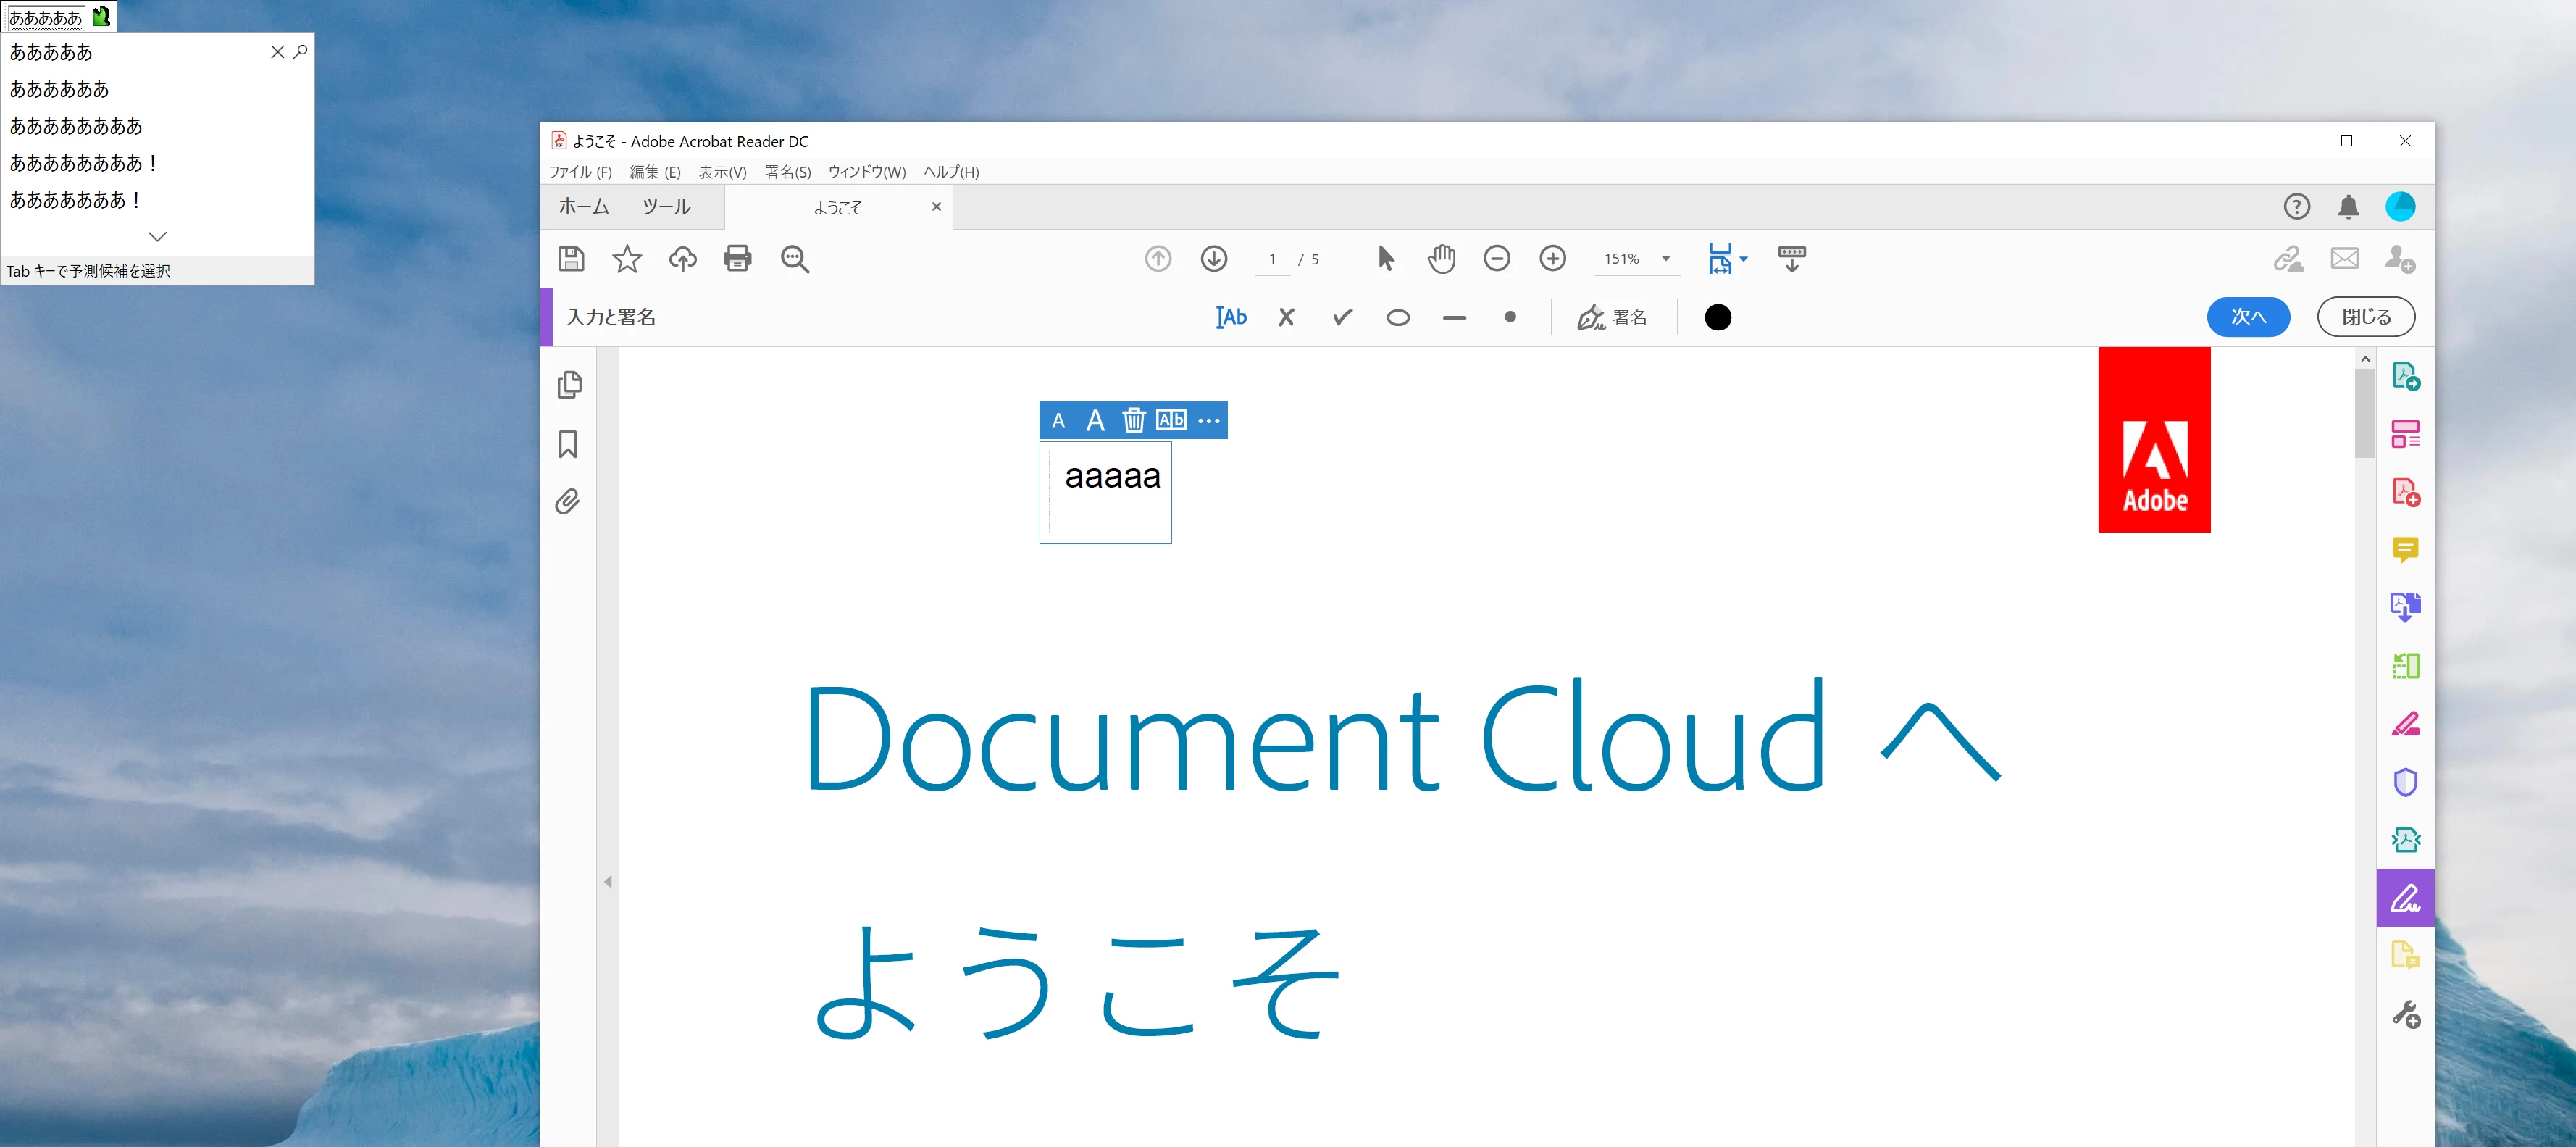Toggle comb field AB text option
The image size is (2576, 1147).
click(x=1170, y=420)
